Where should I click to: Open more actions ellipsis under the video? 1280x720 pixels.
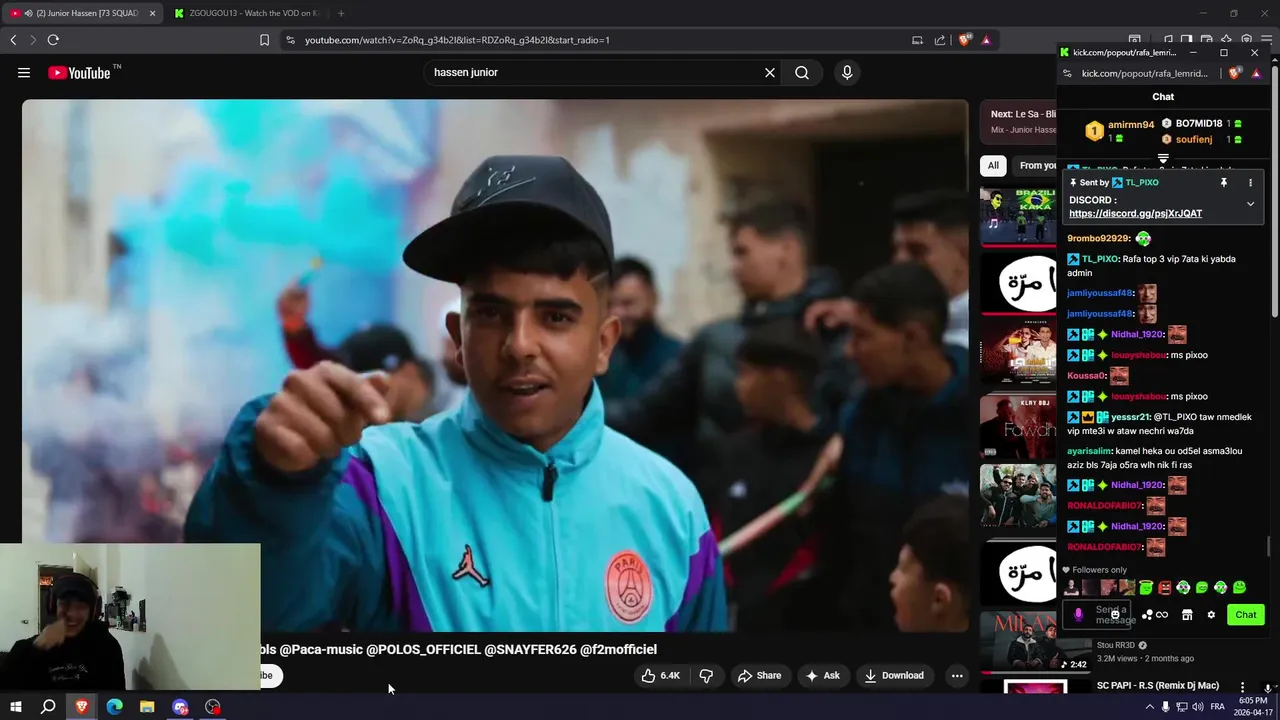pos(957,675)
